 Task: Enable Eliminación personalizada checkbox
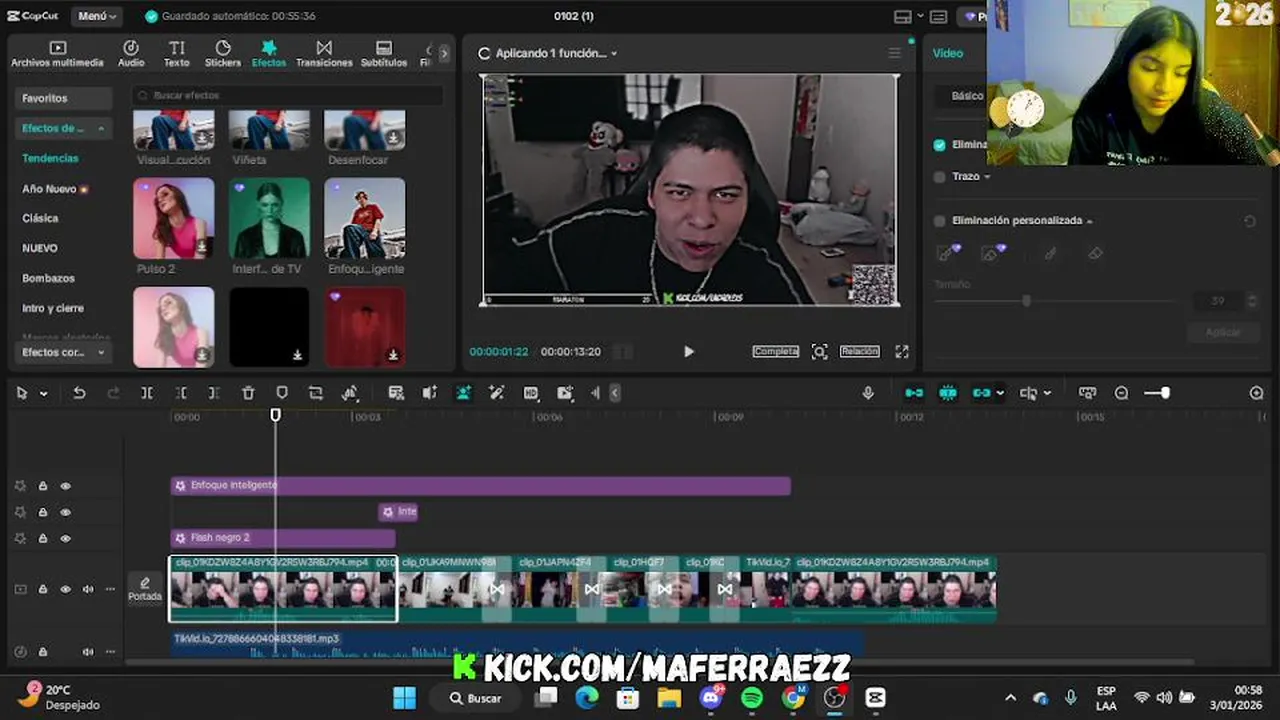coord(939,221)
